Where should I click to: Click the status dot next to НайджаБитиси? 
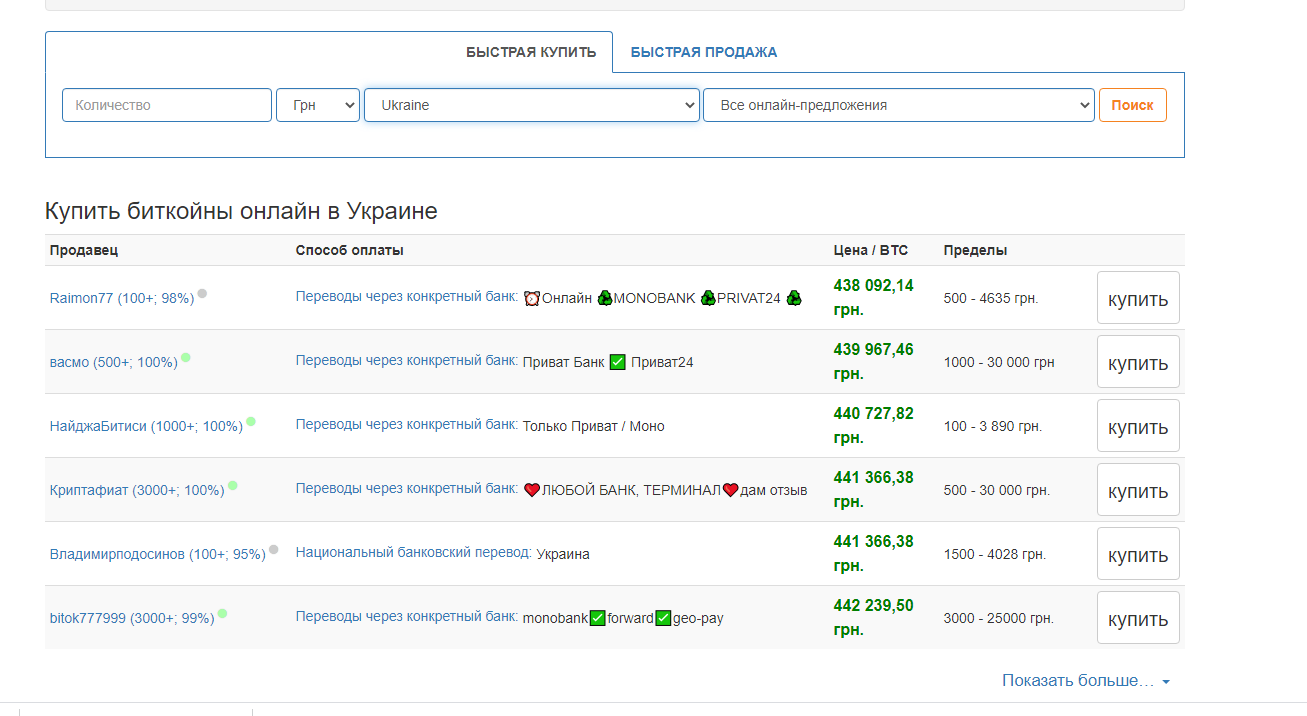[x=251, y=422]
